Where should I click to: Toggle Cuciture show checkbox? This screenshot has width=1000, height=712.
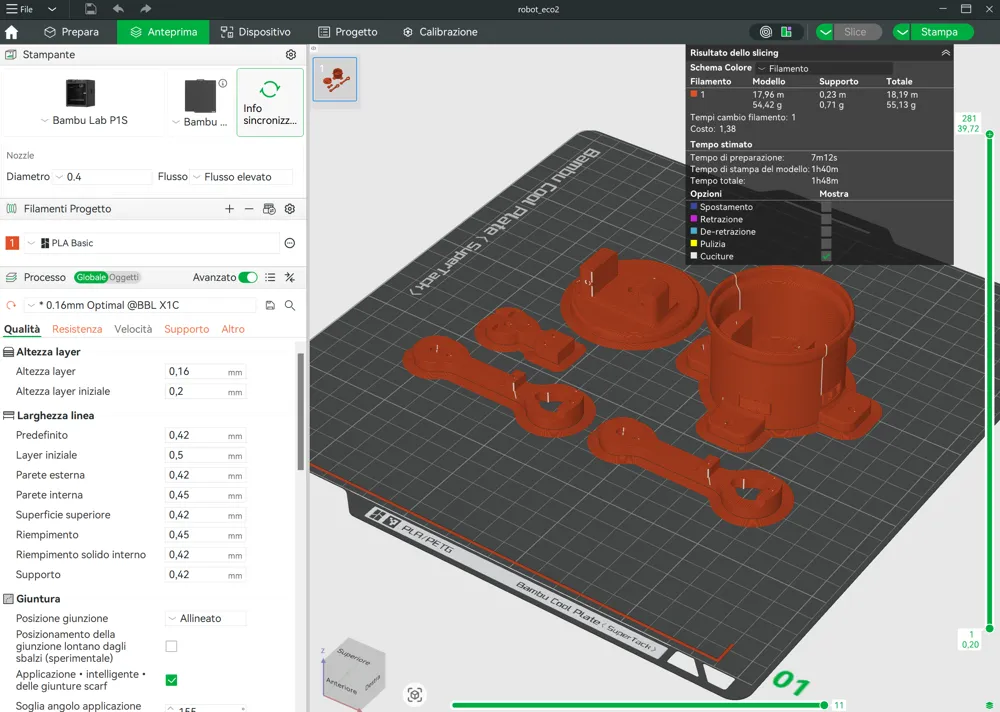(x=826, y=256)
